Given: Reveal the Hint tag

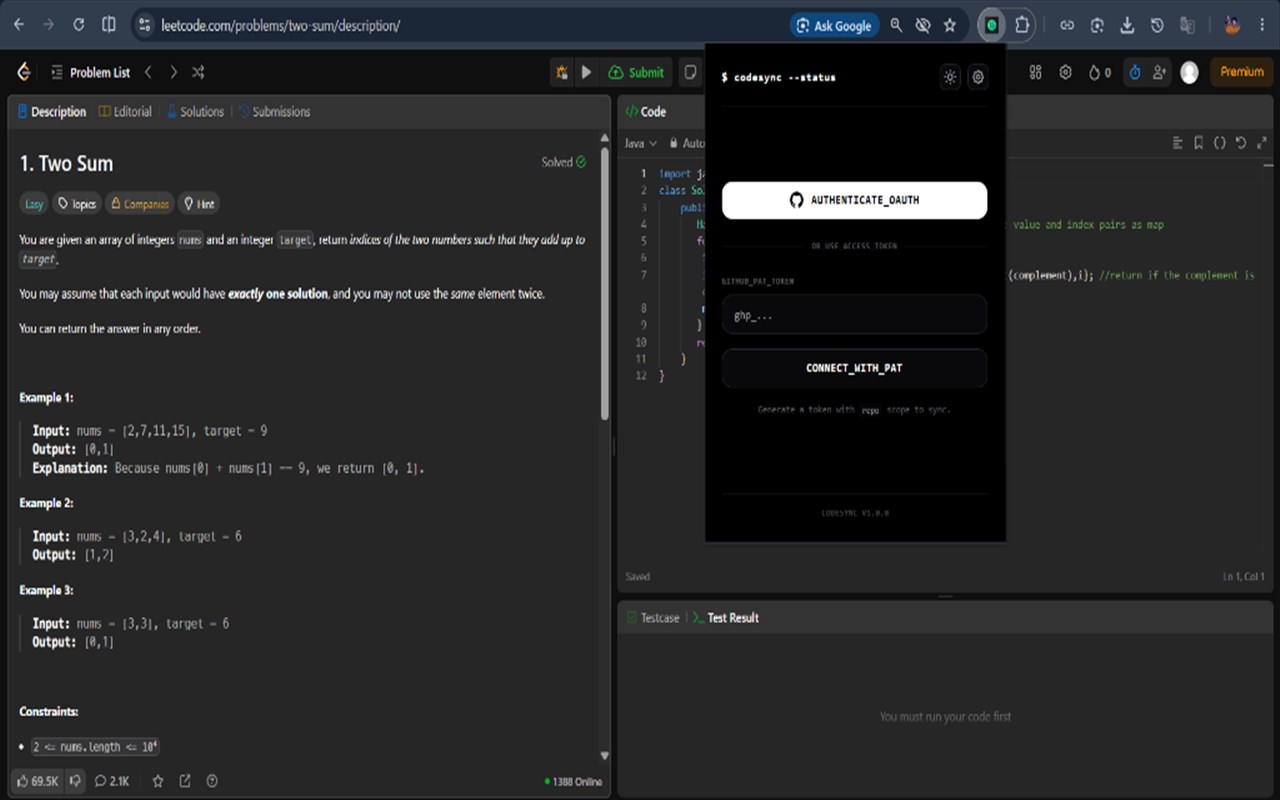Looking at the screenshot, I should 199,204.
